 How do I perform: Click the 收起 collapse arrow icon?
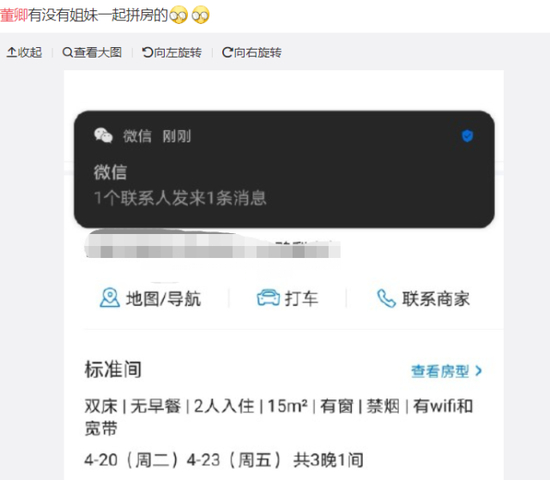coord(12,52)
